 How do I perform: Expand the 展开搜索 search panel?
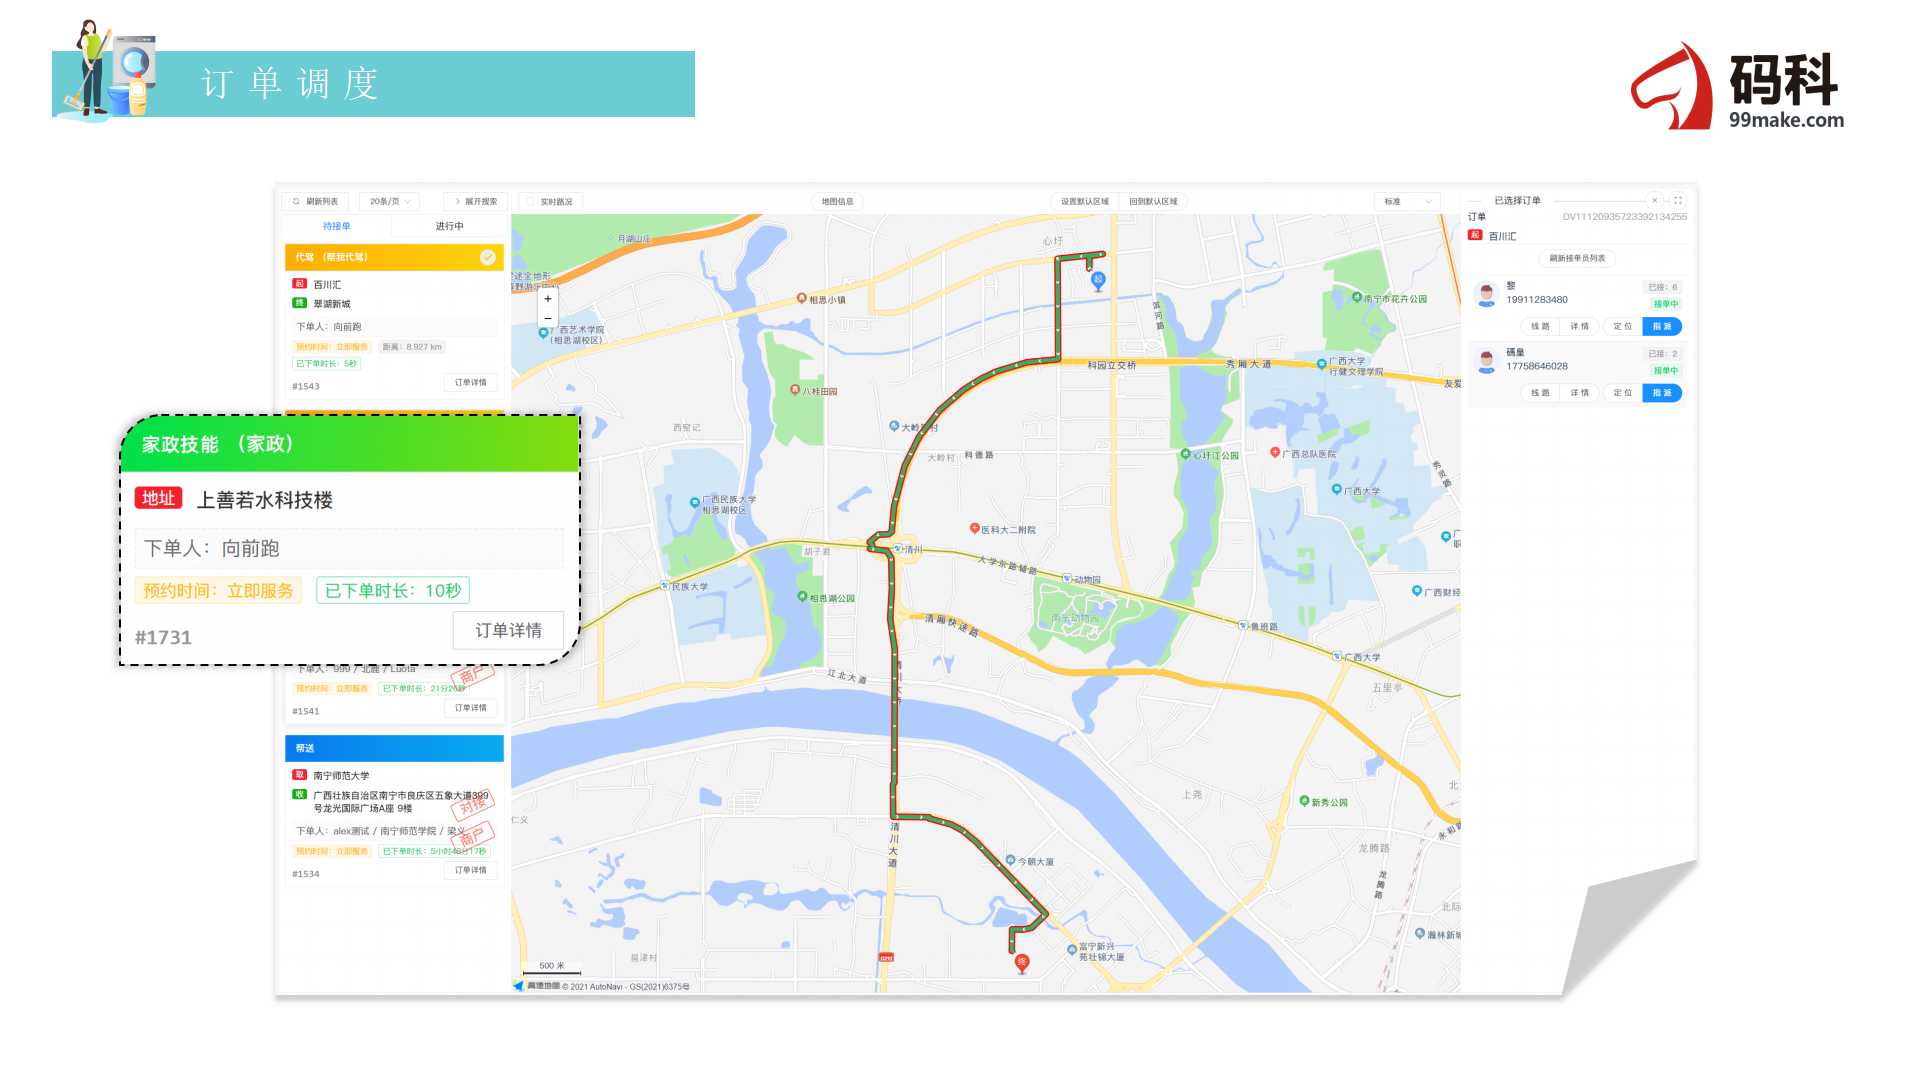tap(476, 201)
